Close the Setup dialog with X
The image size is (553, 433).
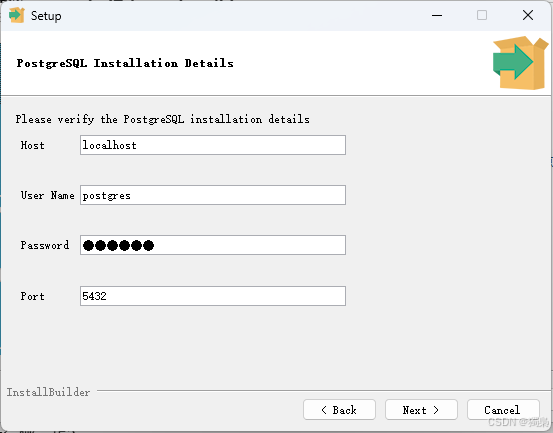tap(528, 15)
